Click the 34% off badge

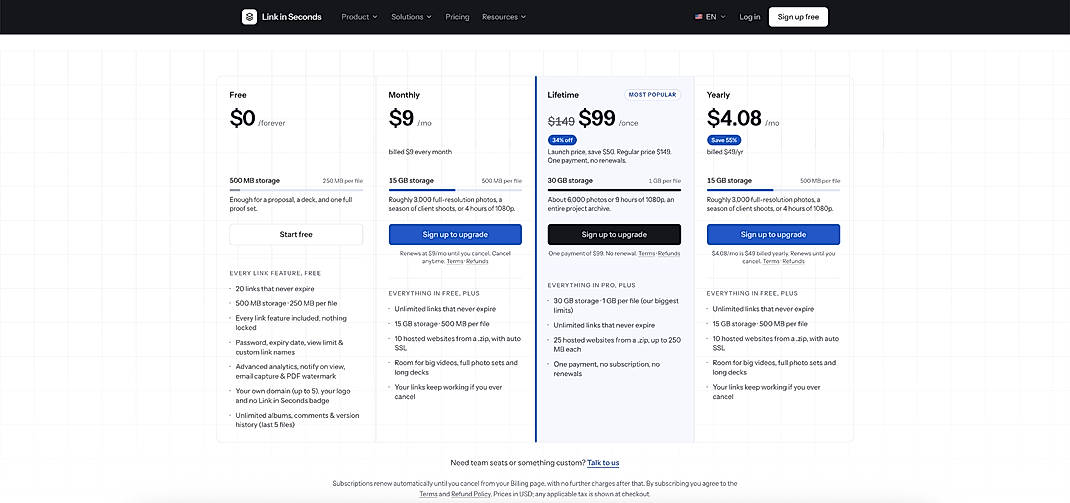pos(562,140)
